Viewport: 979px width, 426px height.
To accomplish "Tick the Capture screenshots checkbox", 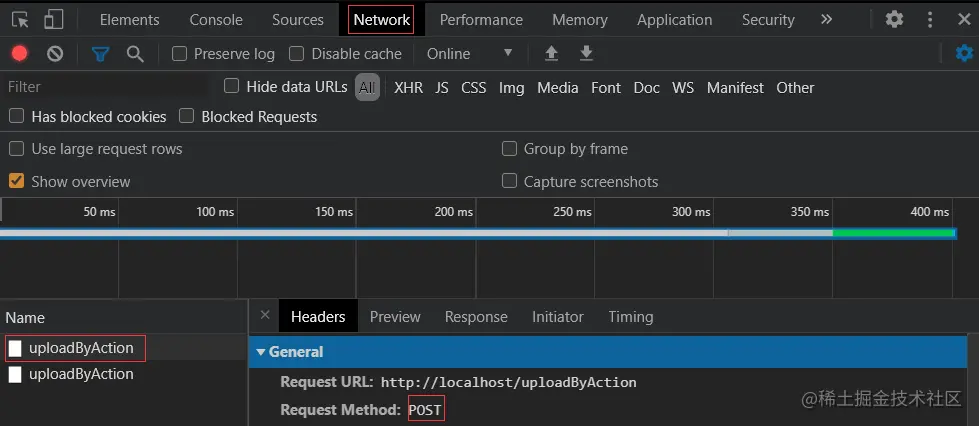I will click(x=509, y=181).
